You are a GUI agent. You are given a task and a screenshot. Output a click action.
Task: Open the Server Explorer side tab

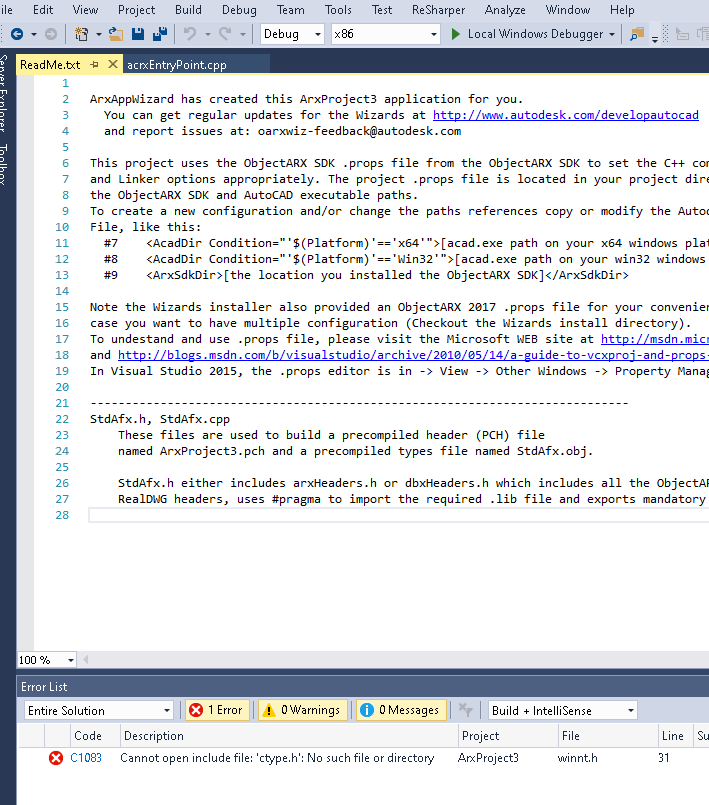[4, 93]
